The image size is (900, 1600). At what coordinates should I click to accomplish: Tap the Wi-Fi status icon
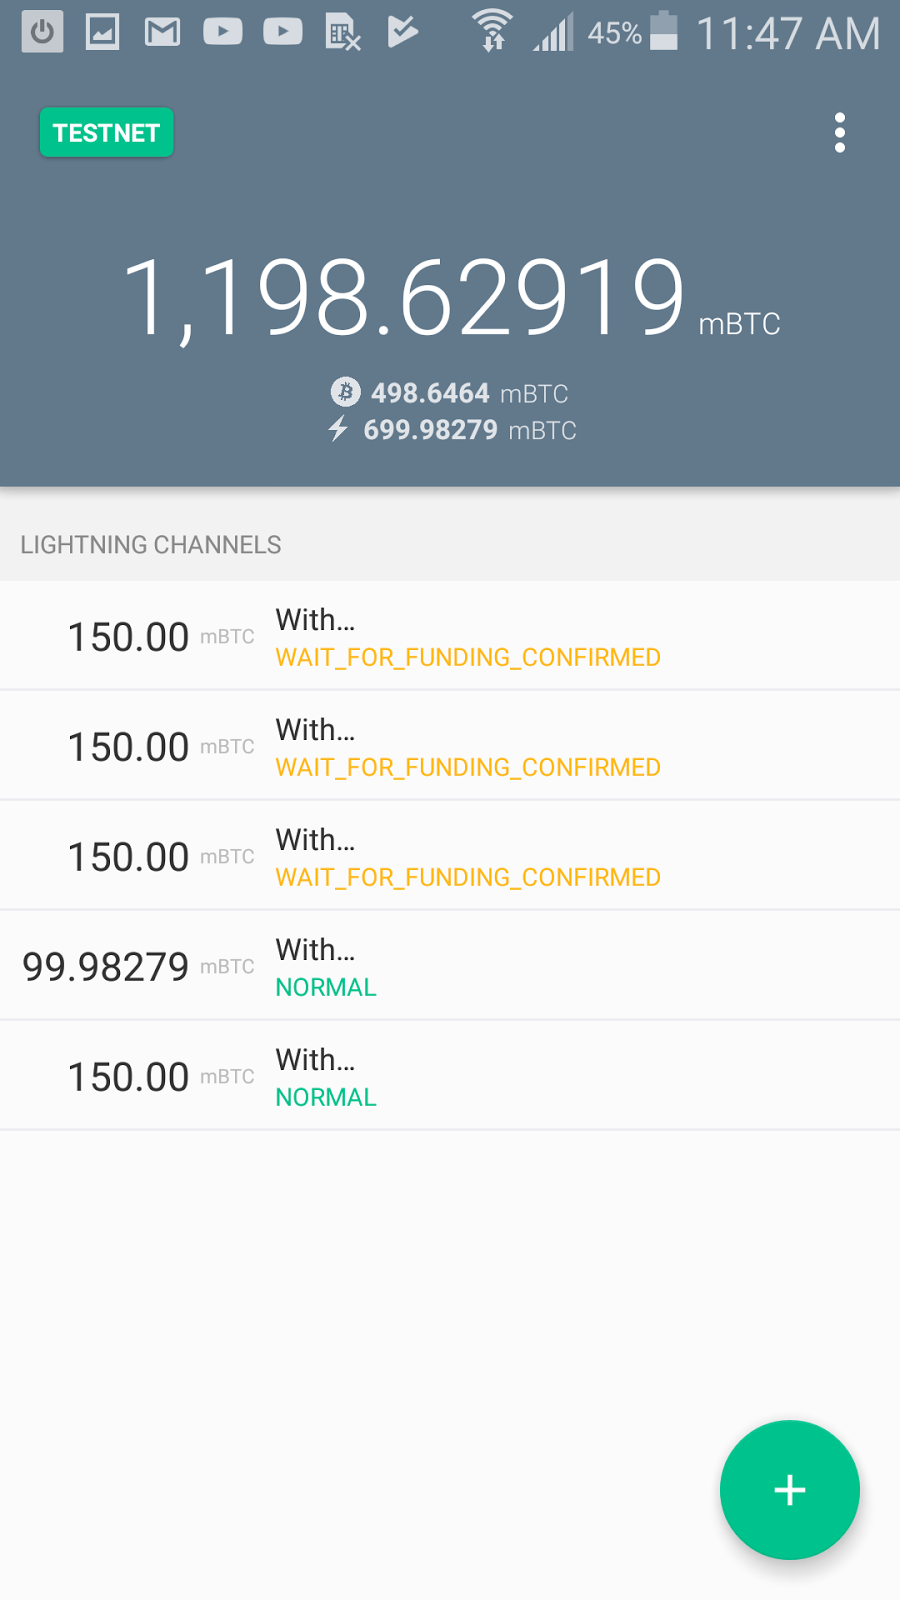point(491,31)
